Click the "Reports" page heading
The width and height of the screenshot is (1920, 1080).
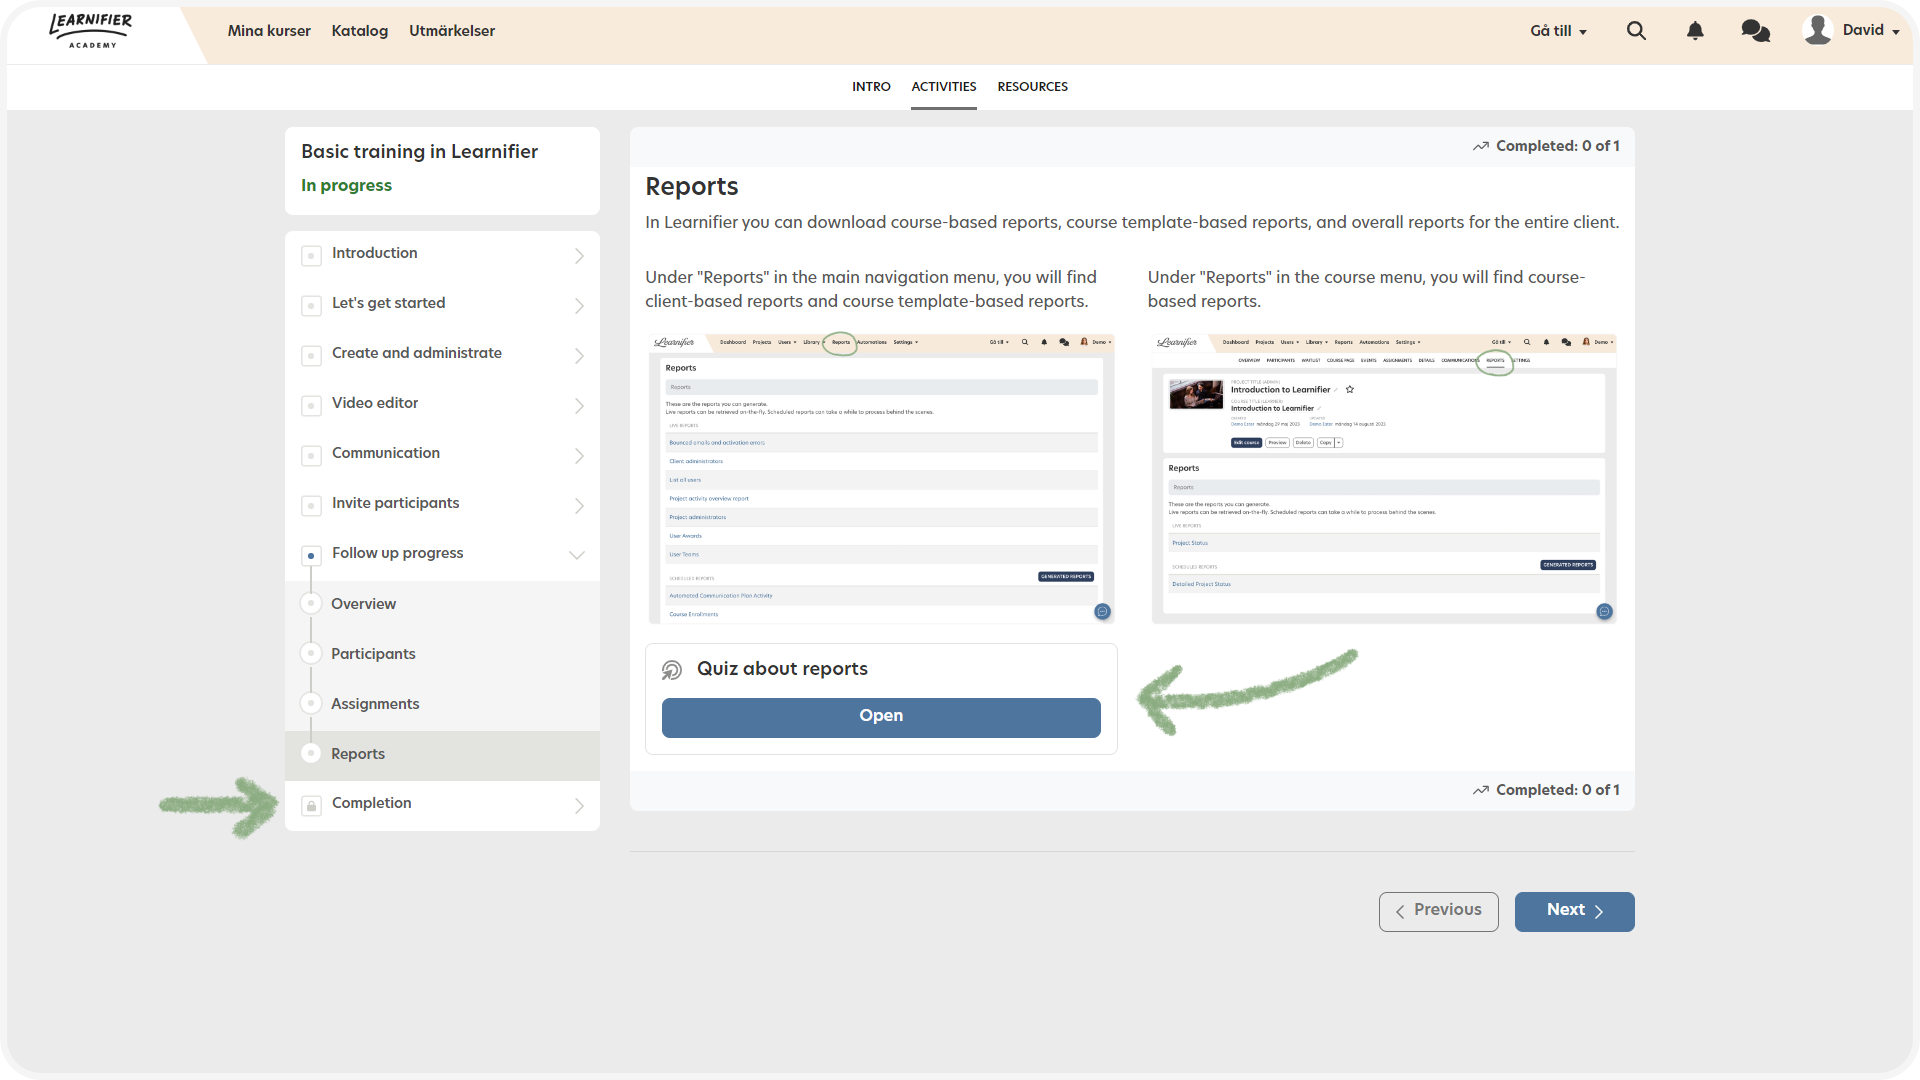(692, 187)
